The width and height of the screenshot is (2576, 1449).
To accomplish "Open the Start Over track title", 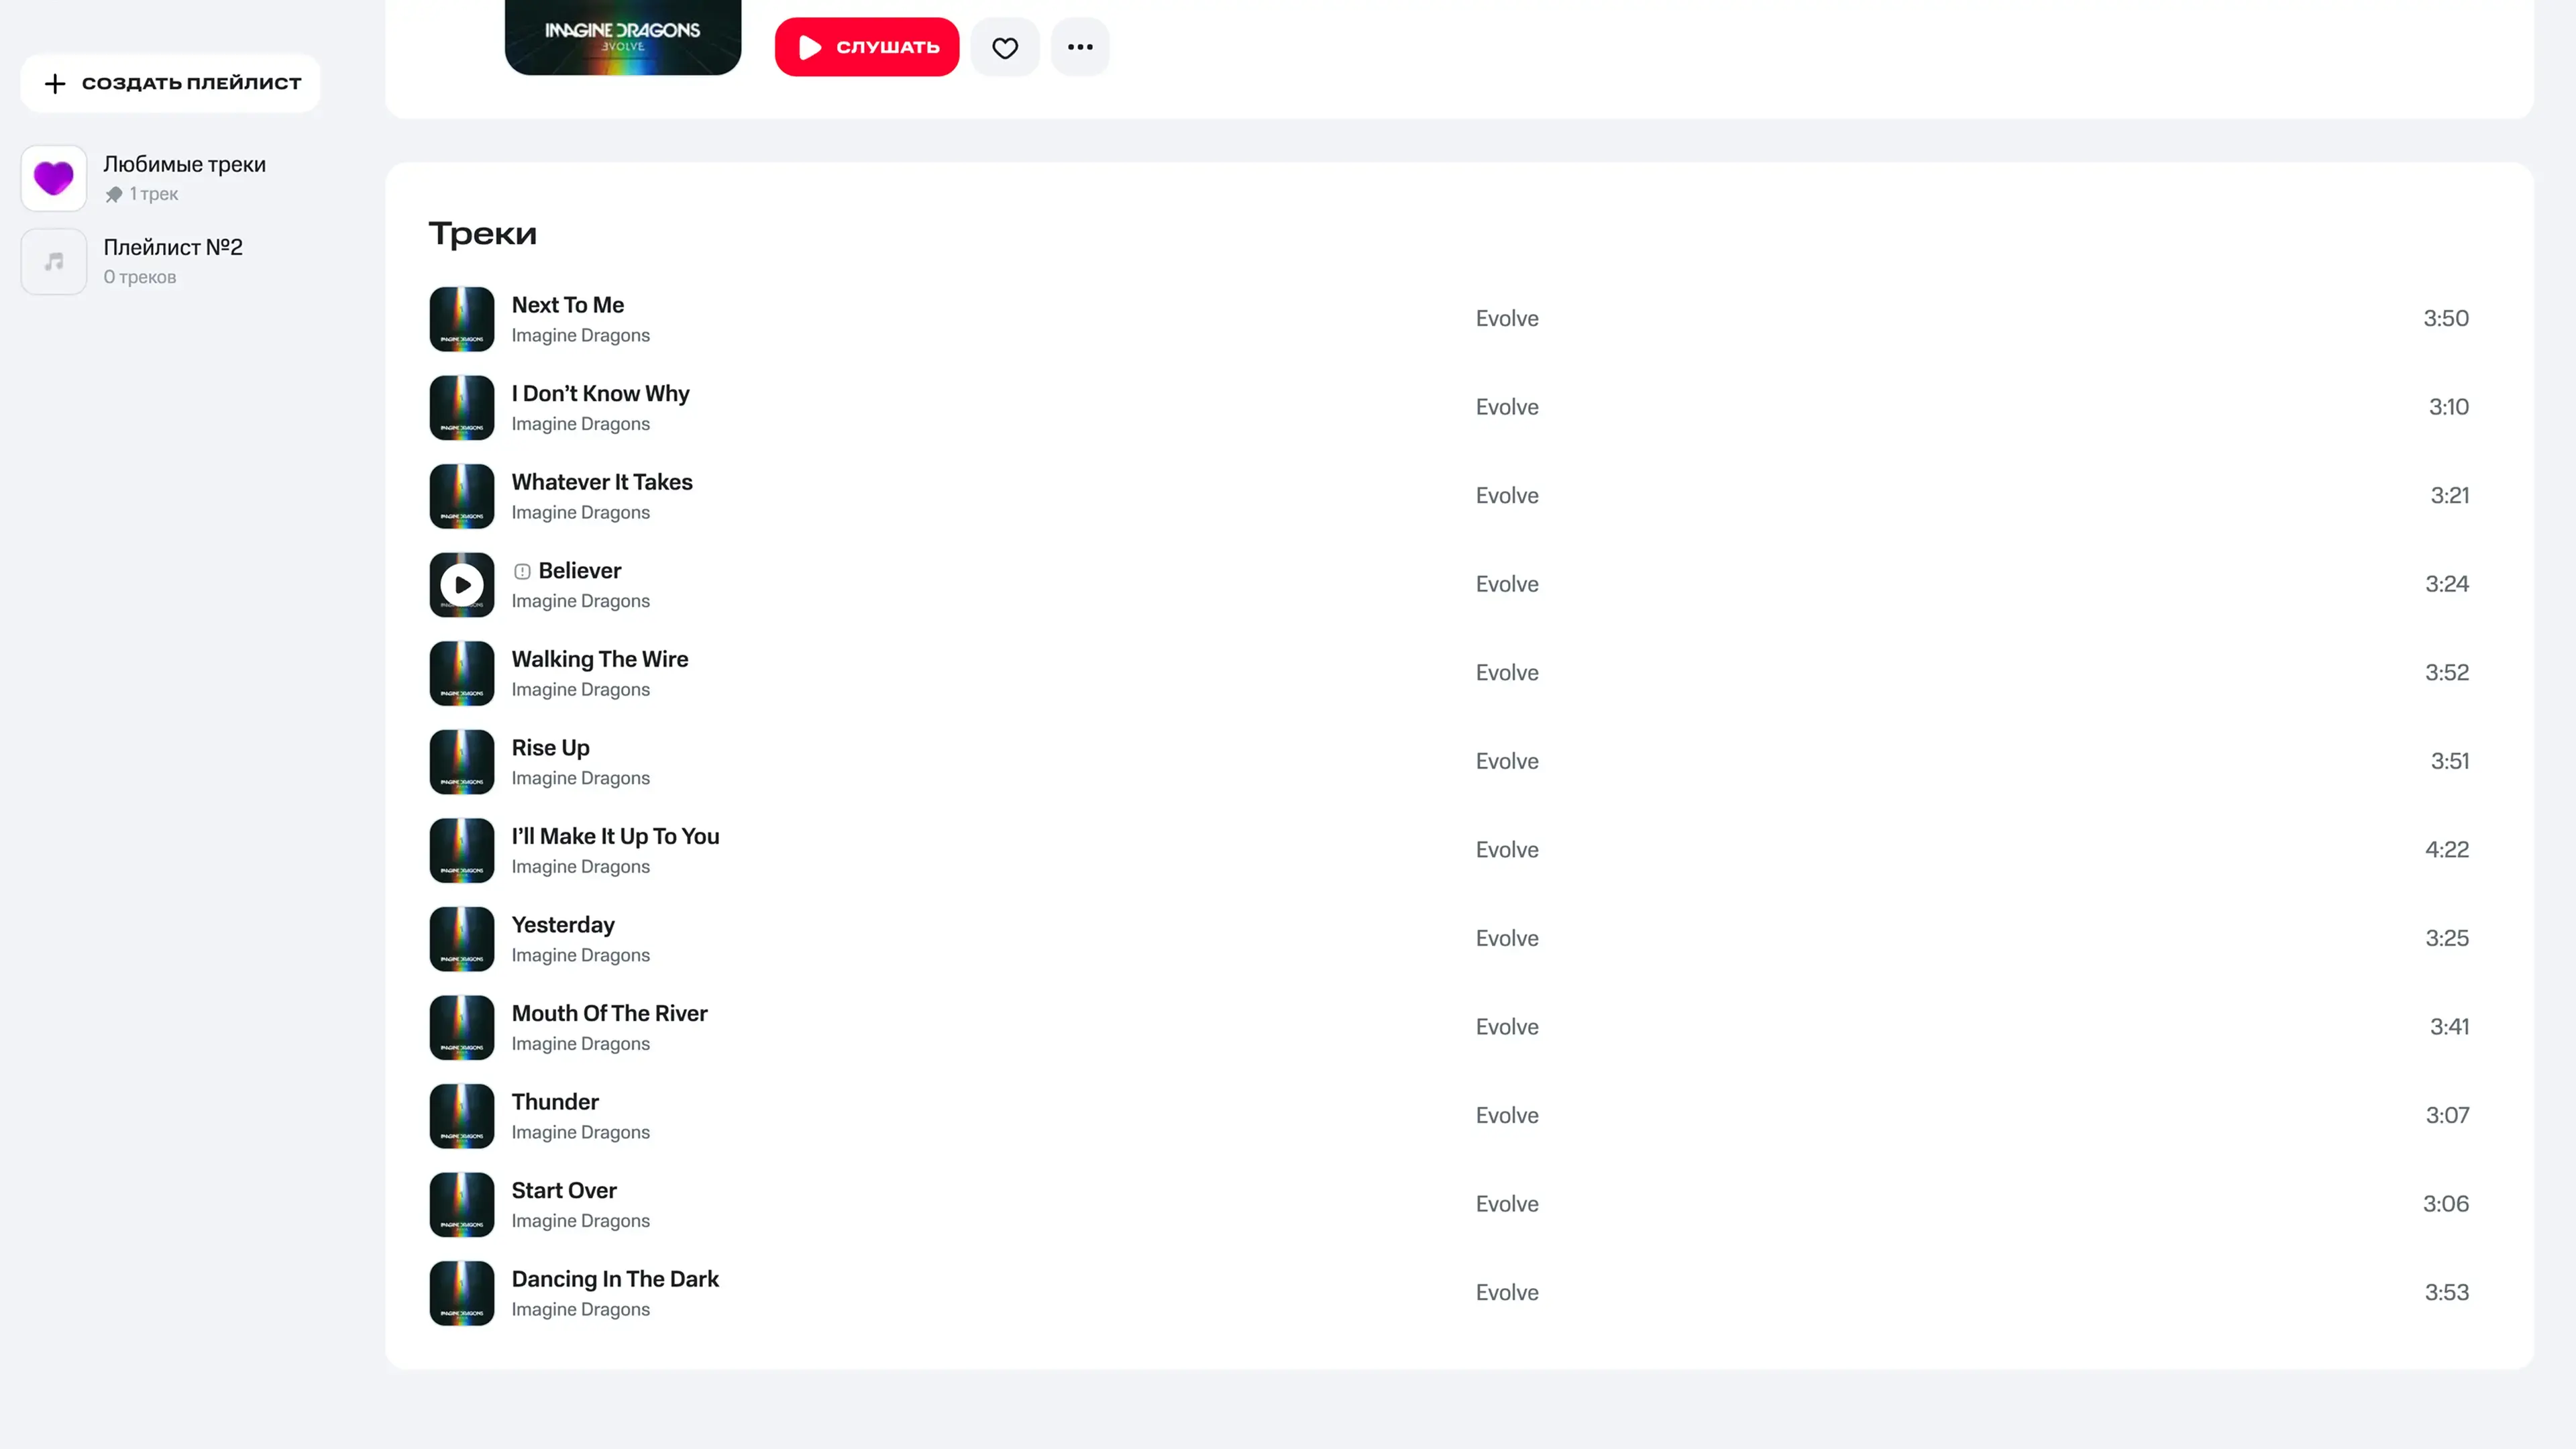I will (x=564, y=1190).
